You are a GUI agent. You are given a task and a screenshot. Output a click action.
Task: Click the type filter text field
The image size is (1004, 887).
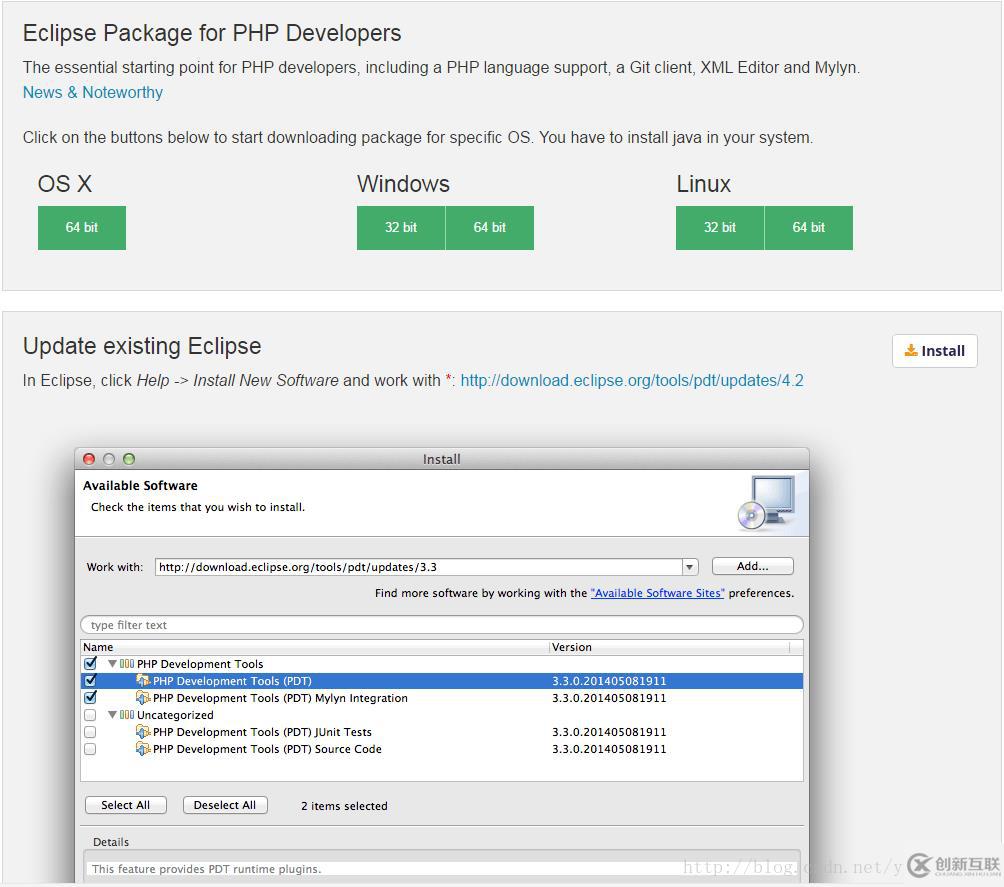[440, 625]
